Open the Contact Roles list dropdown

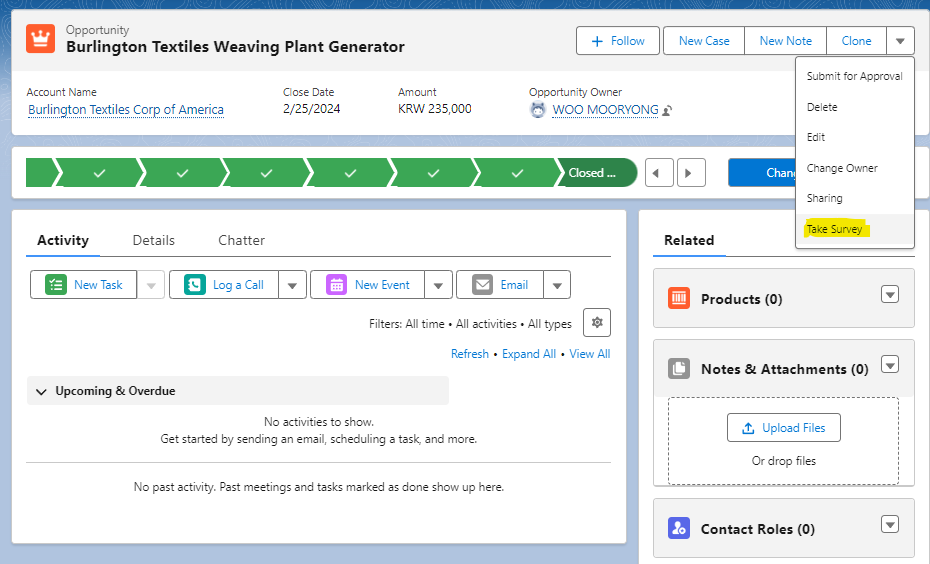(890, 524)
